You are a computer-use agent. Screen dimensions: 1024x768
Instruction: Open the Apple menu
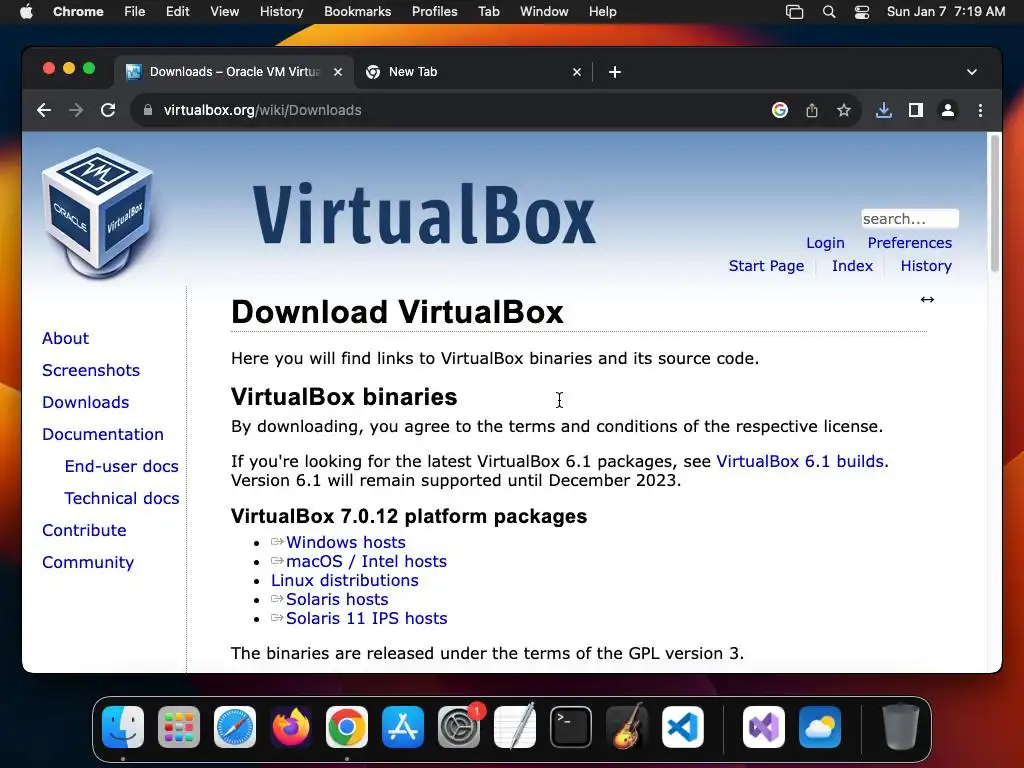(x=26, y=12)
